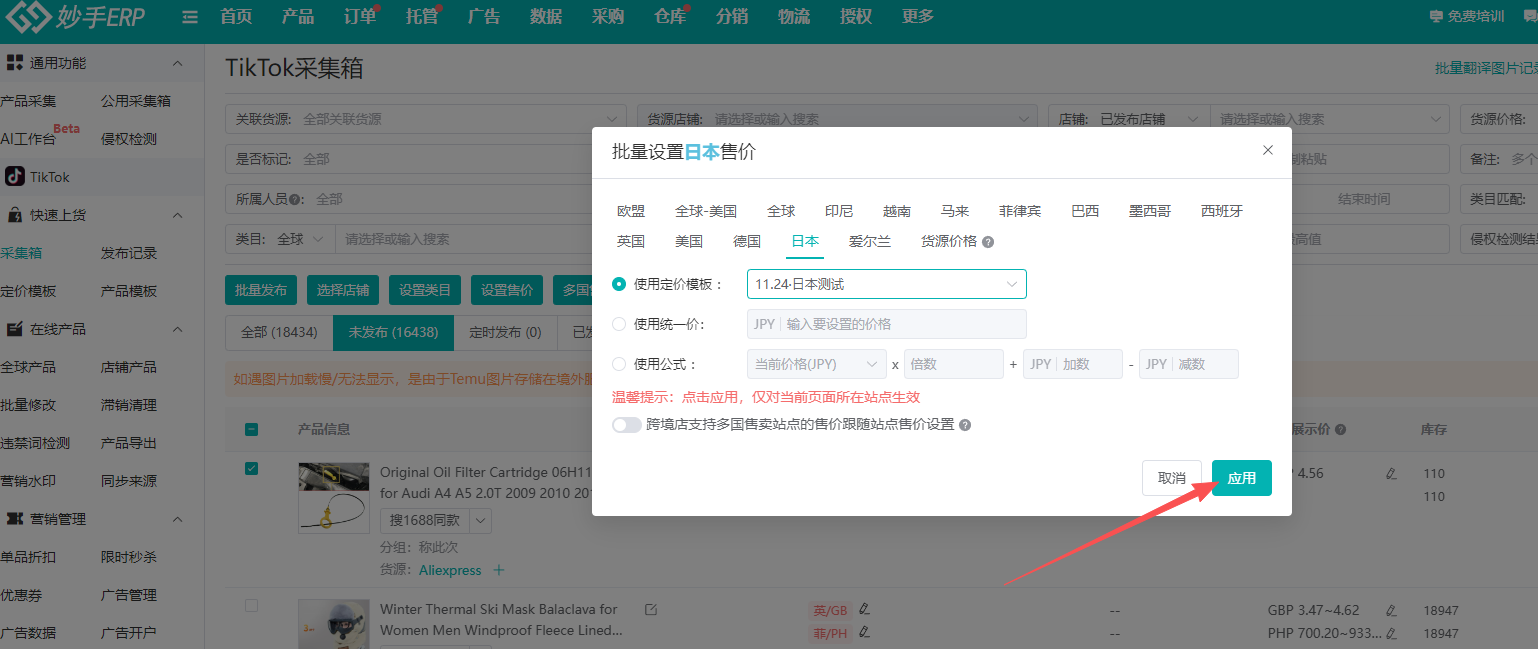Click edit icon beside 英/GB tag
This screenshot has height=649, width=1538.
point(864,609)
